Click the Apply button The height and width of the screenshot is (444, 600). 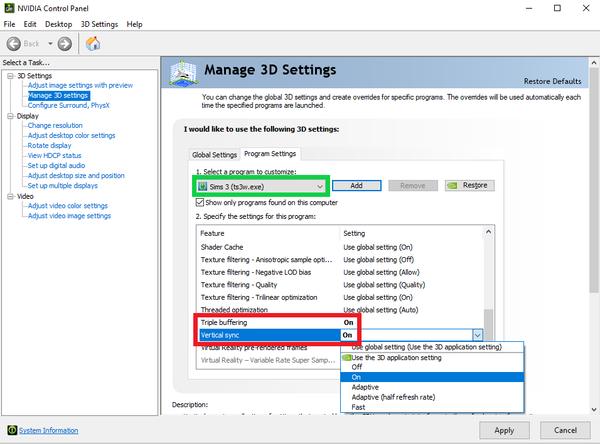[x=504, y=430]
